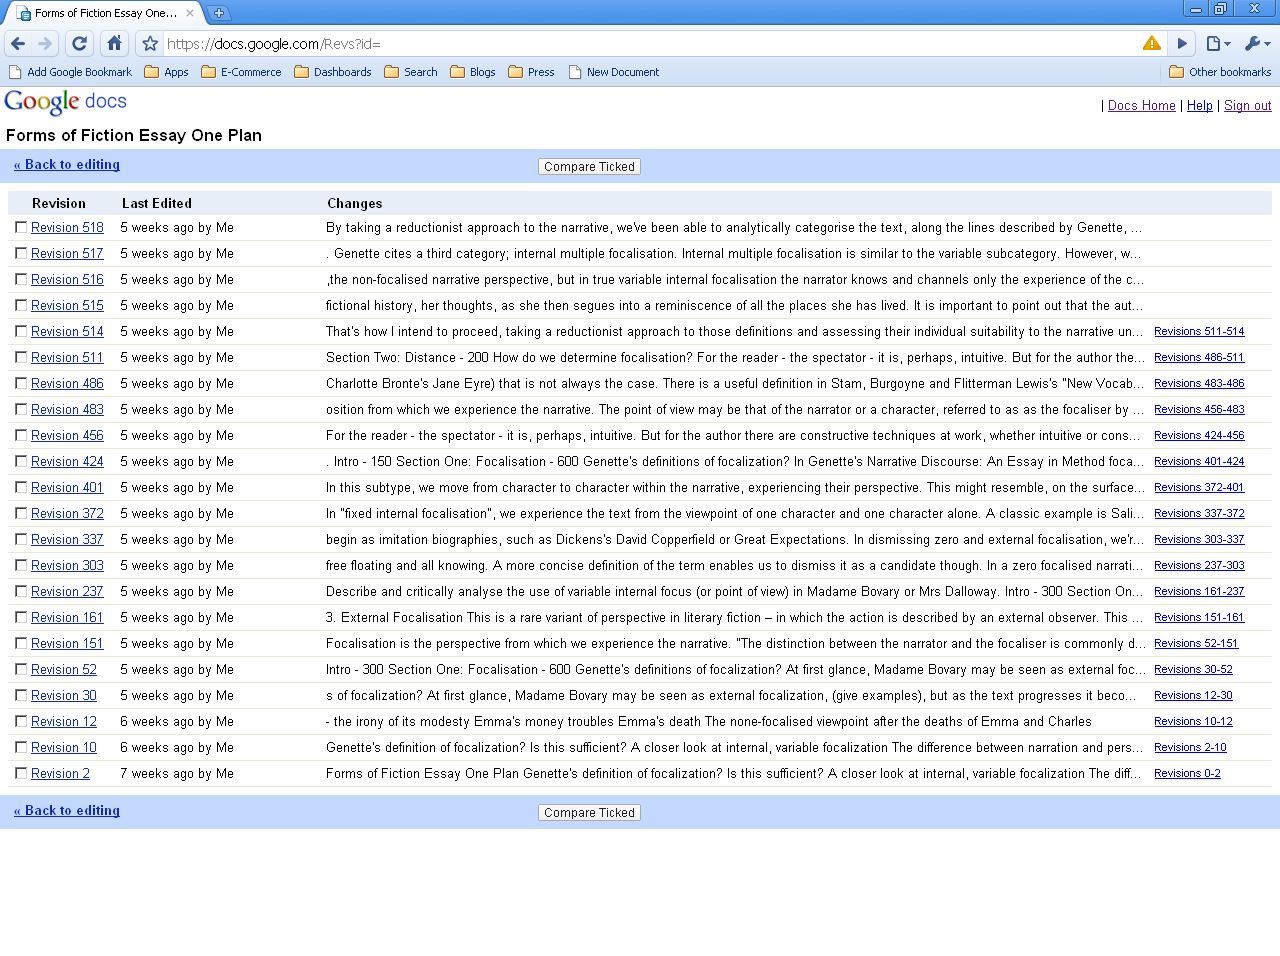Open a new browser tab
Viewport: 1280px width, 956px height.
pyautogui.click(x=218, y=13)
